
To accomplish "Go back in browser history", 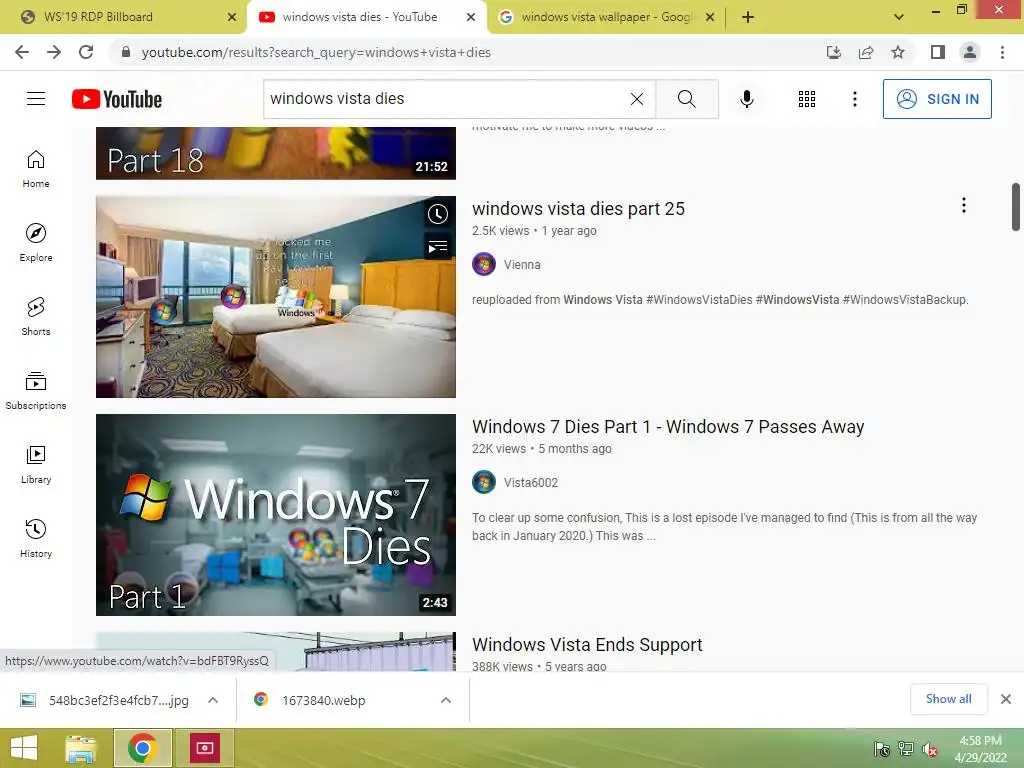I will tap(22, 52).
